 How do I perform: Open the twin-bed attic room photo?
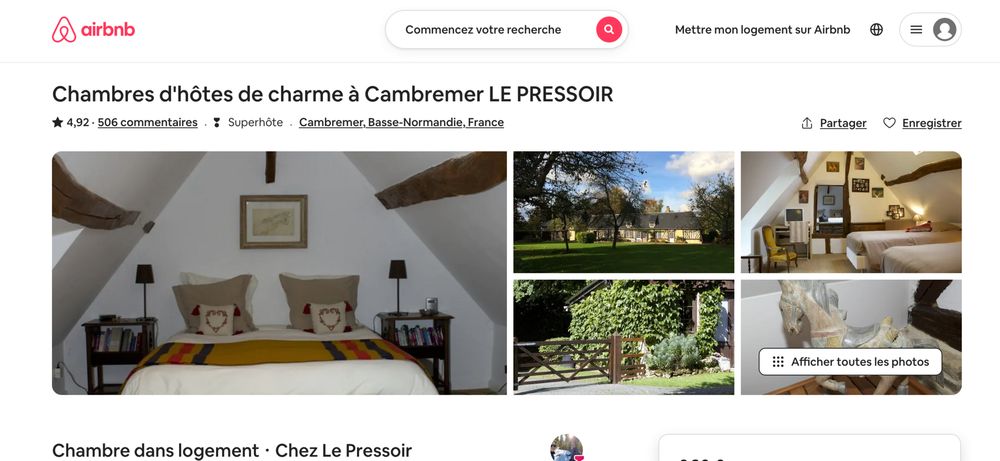click(851, 212)
